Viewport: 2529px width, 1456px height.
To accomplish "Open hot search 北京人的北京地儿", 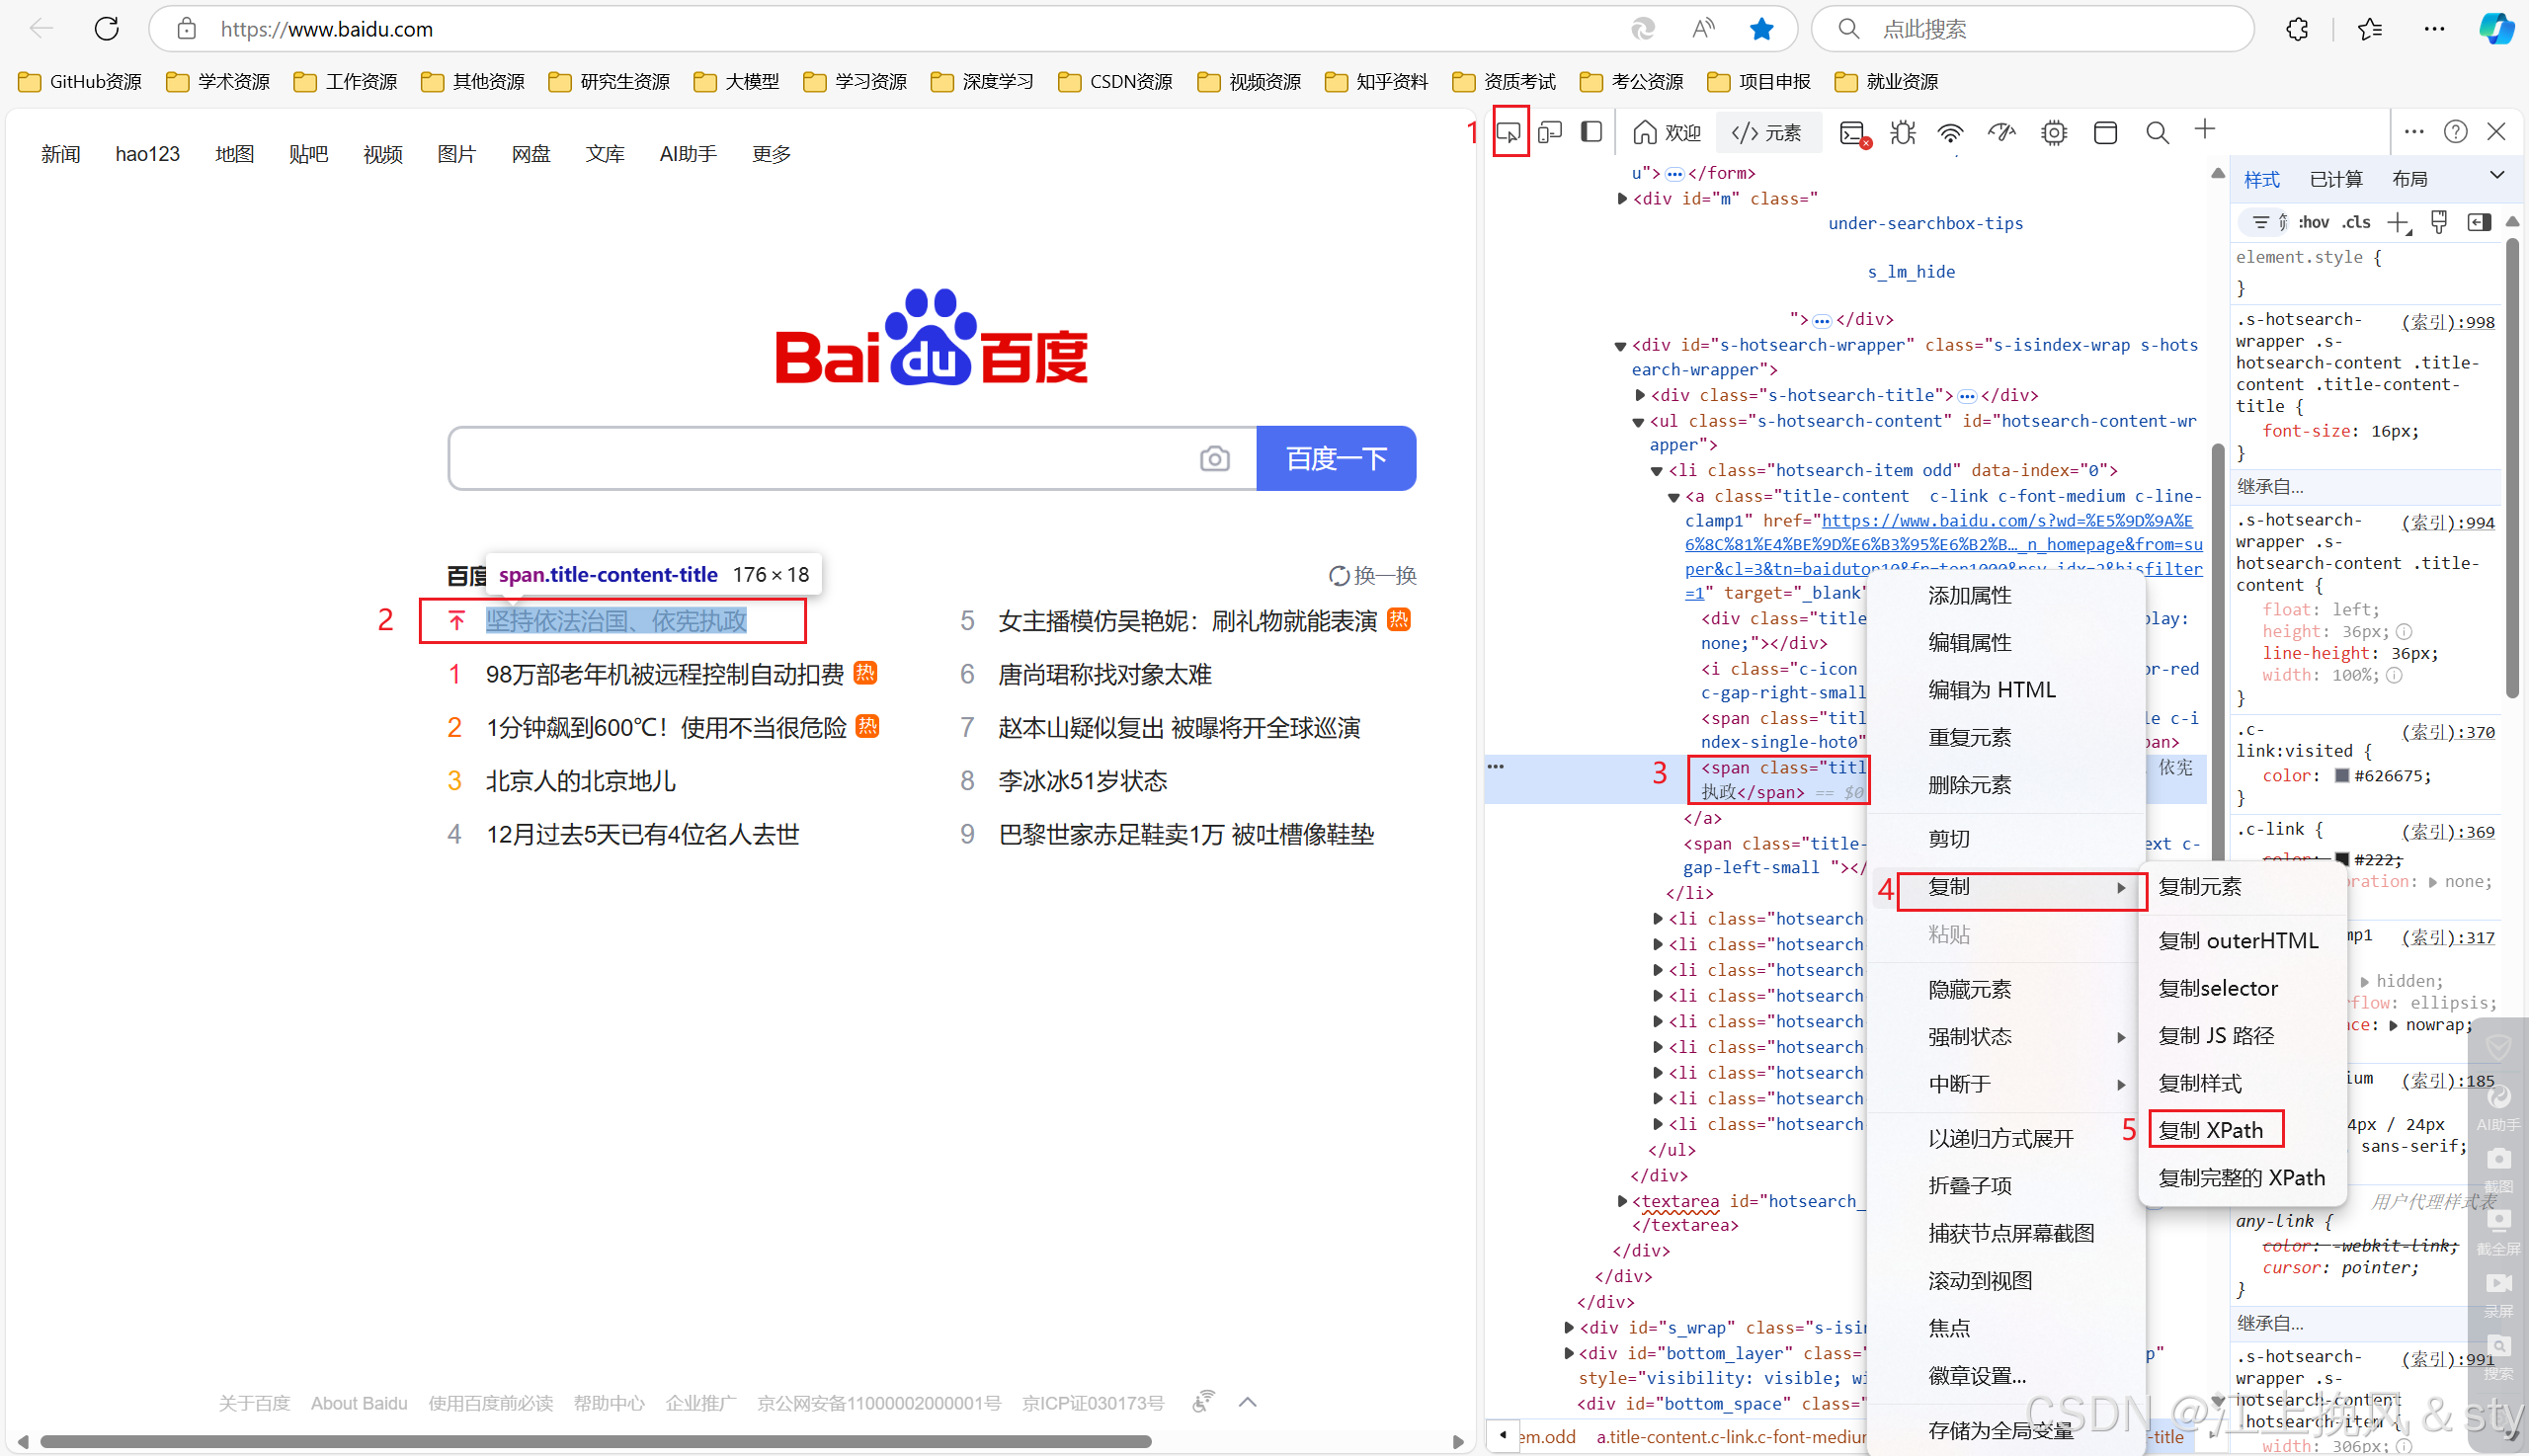I will [x=581, y=781].
